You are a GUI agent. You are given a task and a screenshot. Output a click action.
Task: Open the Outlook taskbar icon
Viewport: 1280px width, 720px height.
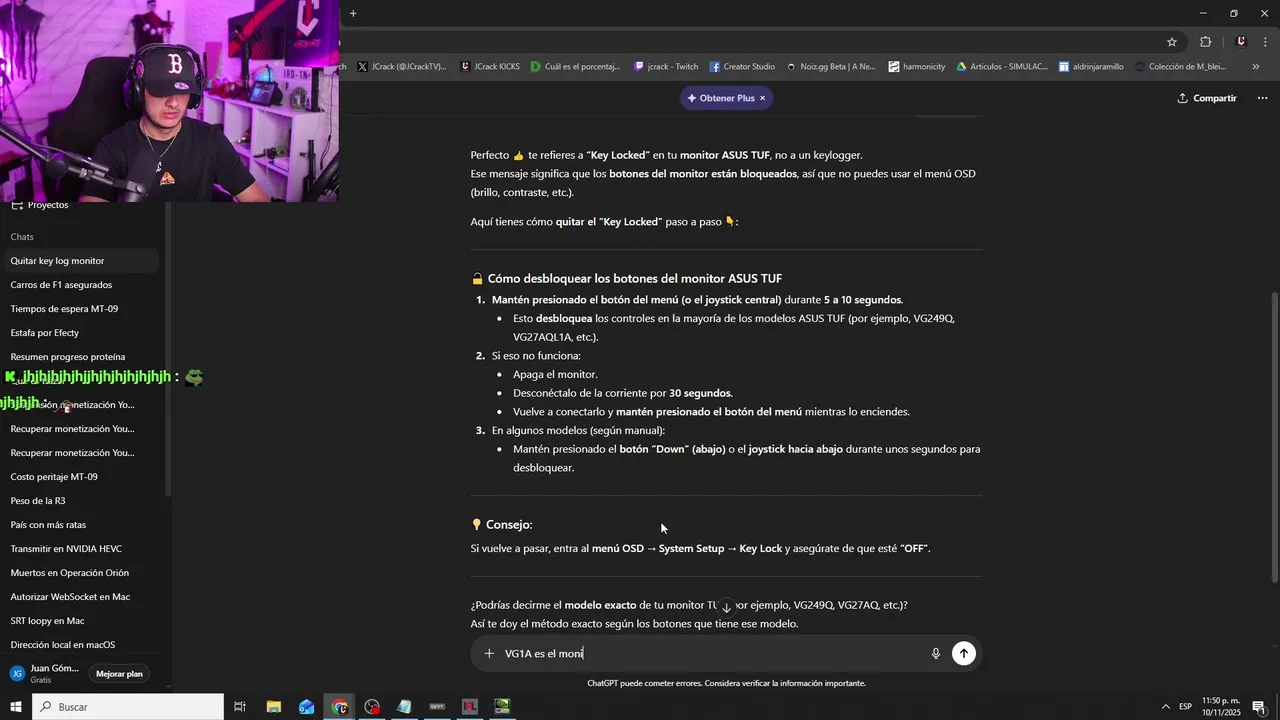(x=306, y=707)
